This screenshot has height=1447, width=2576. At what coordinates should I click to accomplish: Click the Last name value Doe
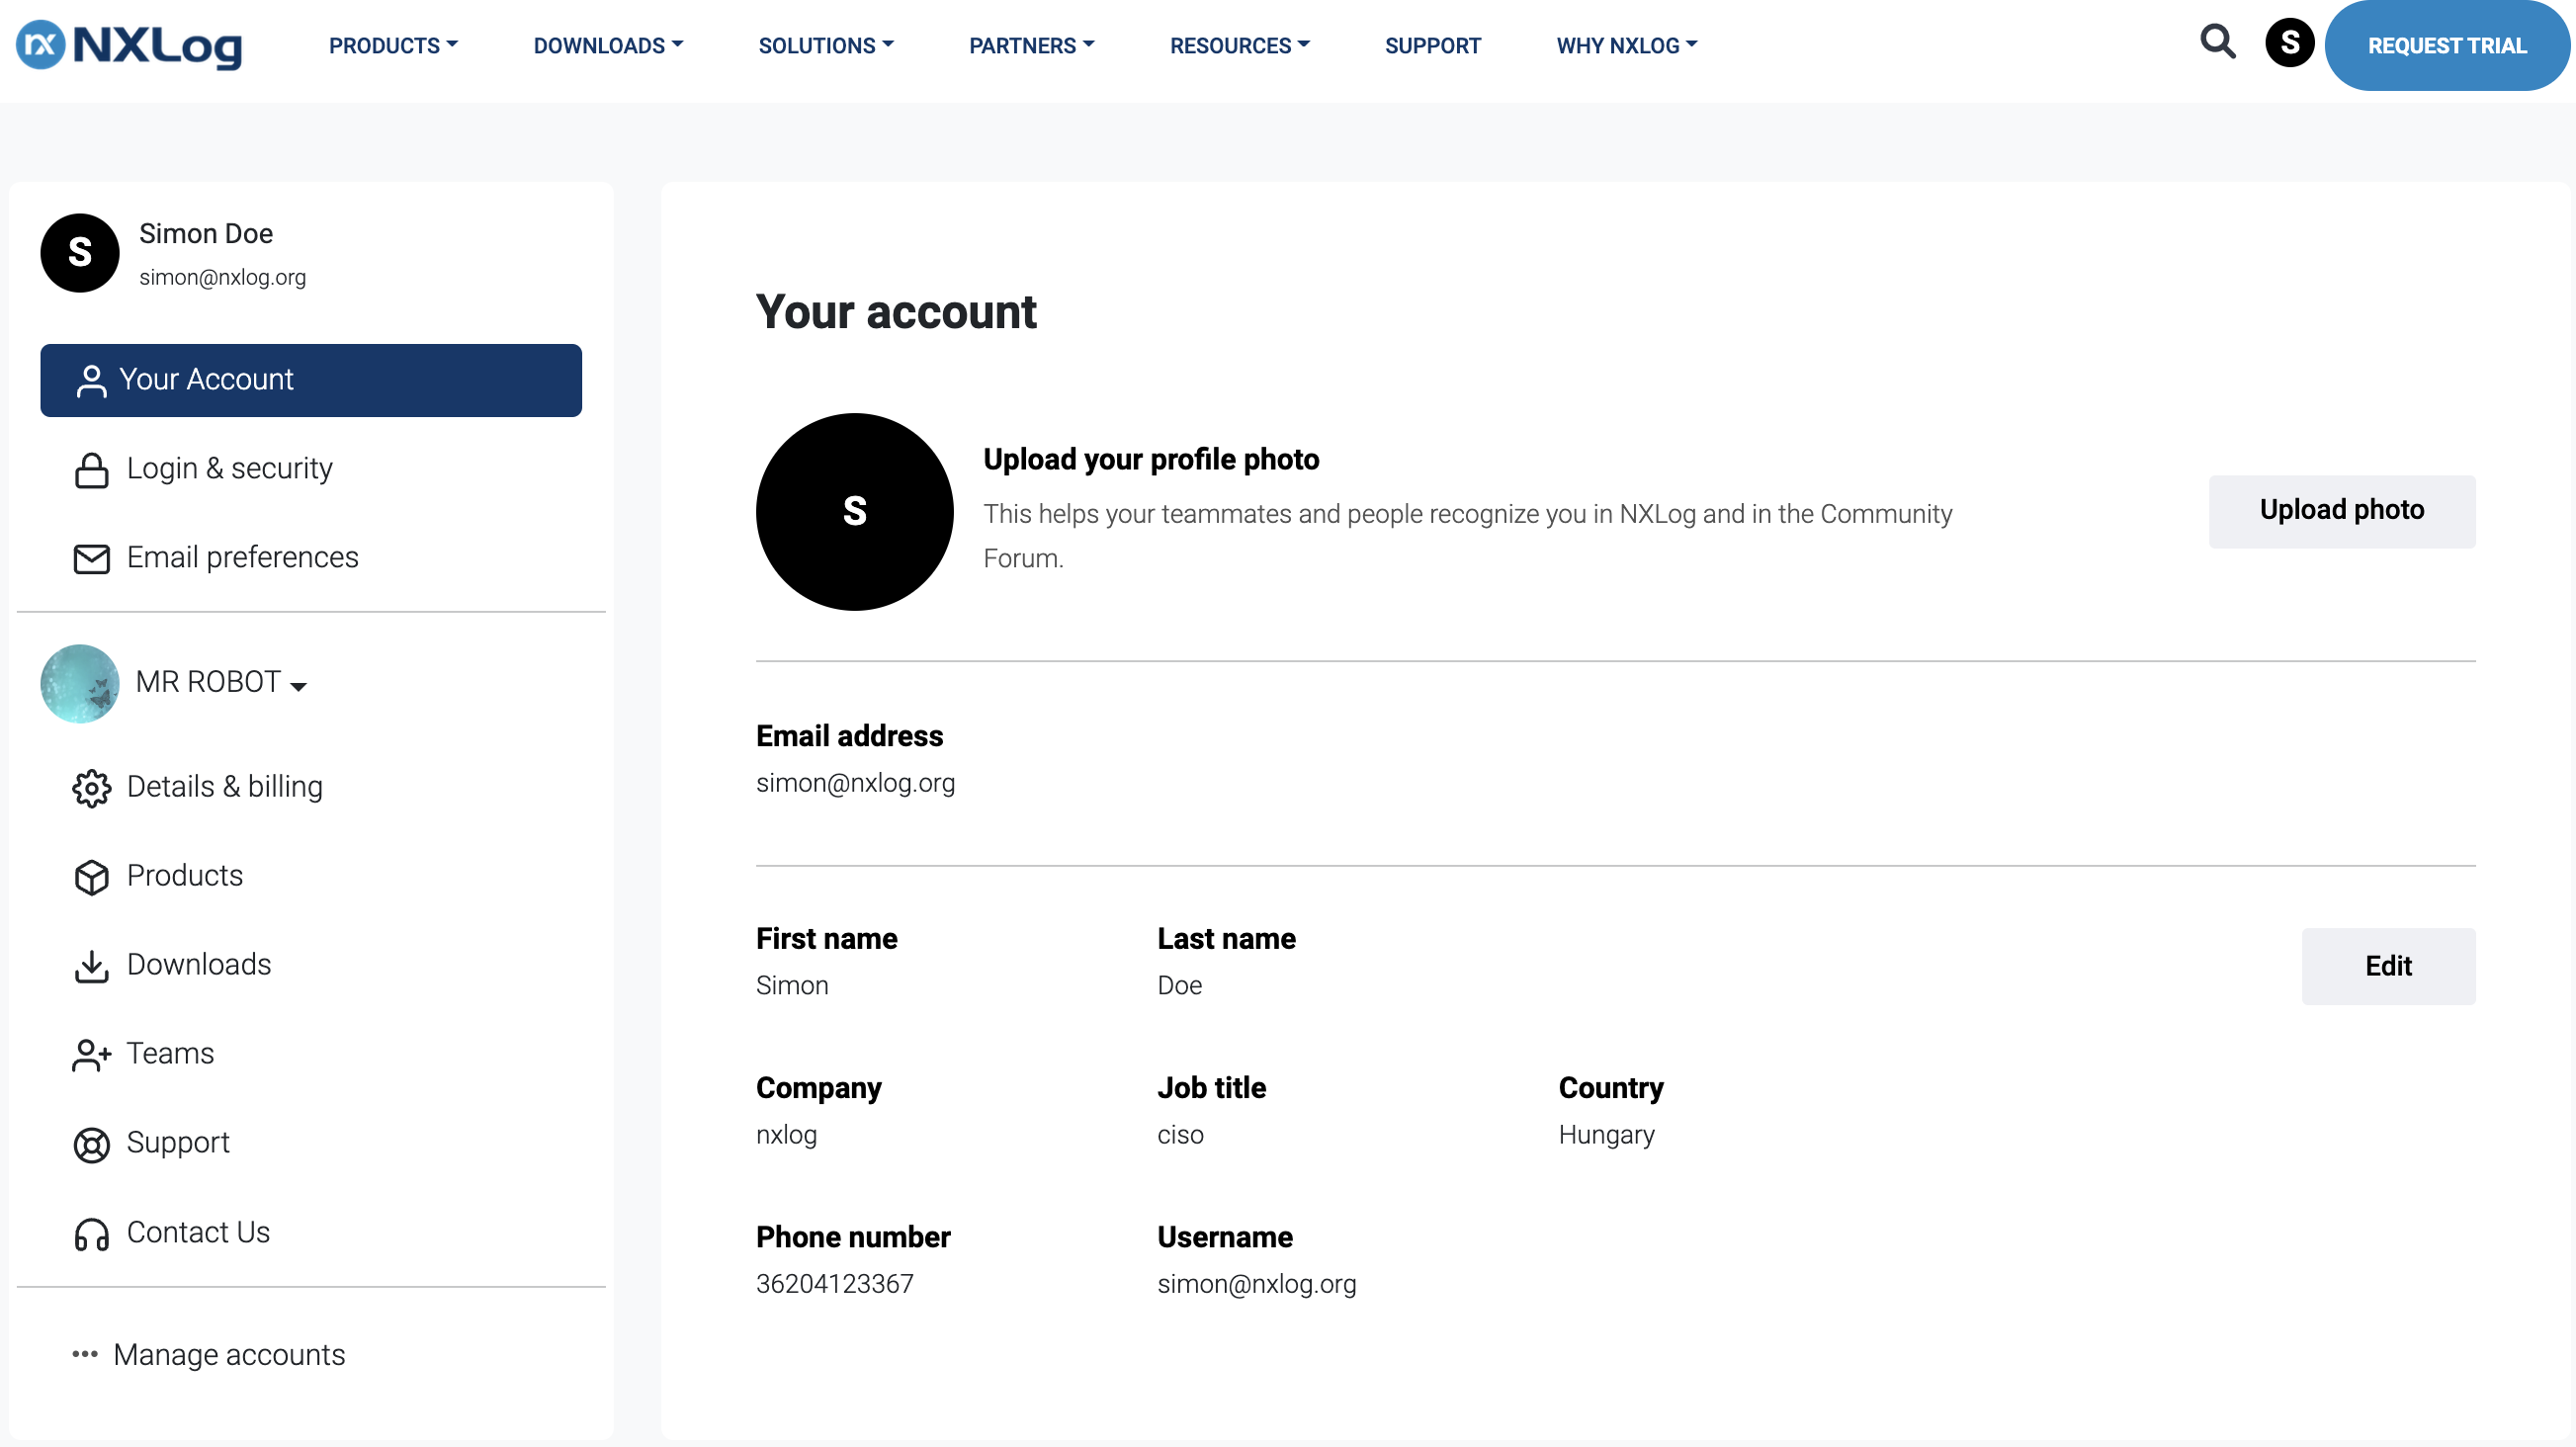[x=1179, y=986]
